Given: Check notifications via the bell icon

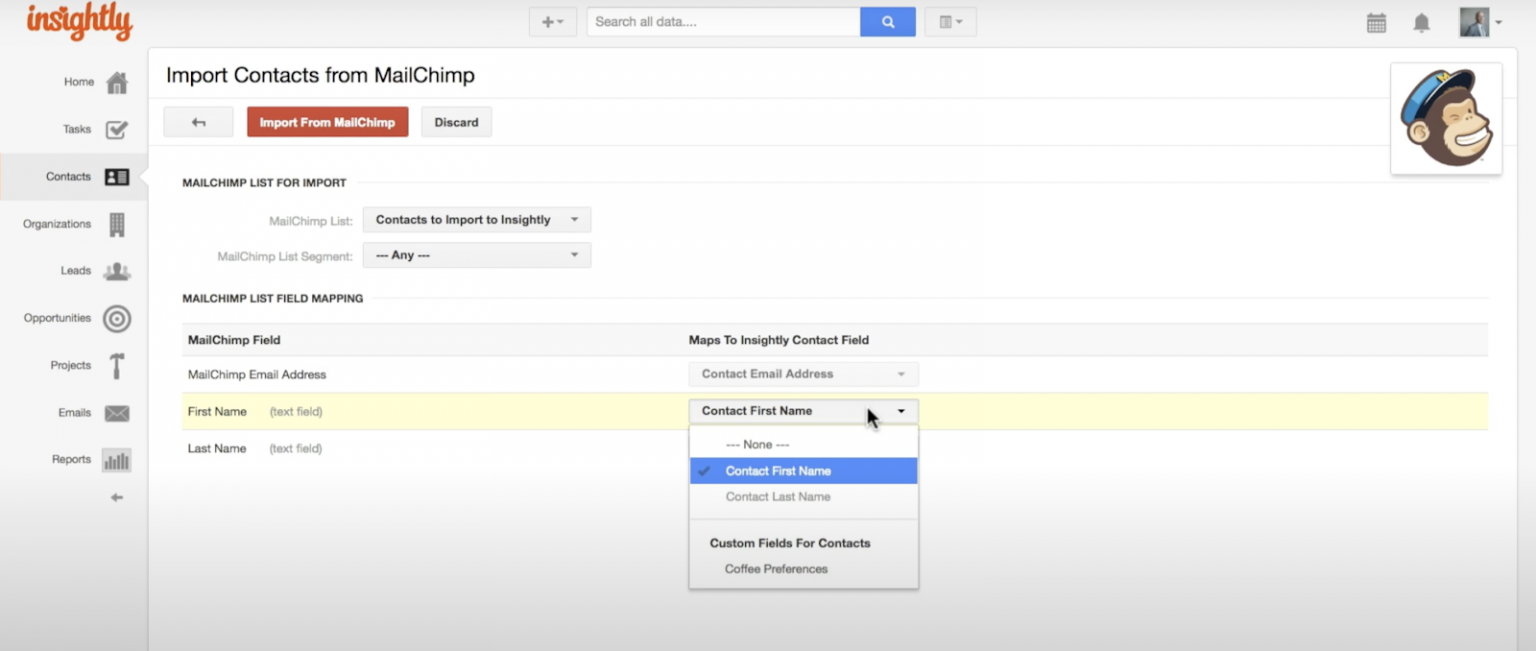Looking at the screenshot, I should [x=1420, y=21].
